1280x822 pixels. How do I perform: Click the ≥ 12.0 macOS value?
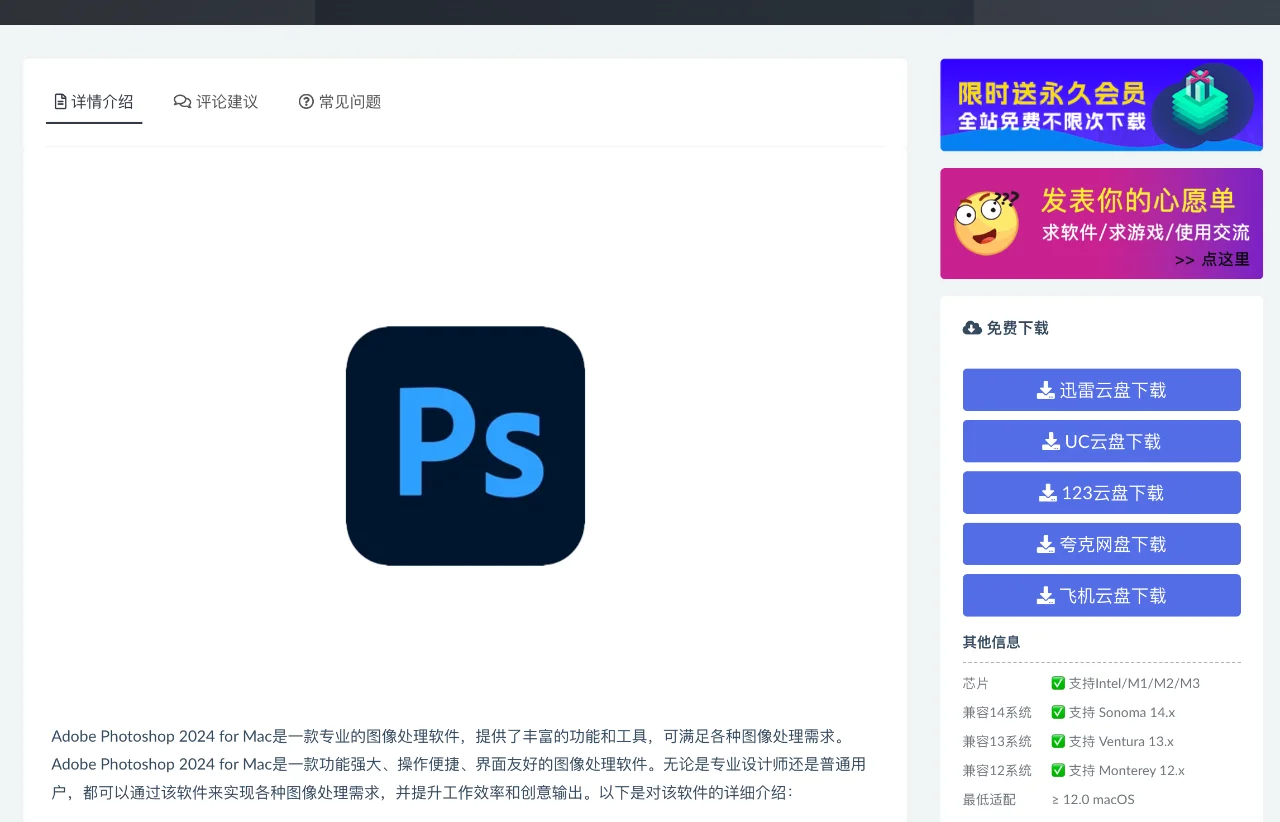point(1093,799)
